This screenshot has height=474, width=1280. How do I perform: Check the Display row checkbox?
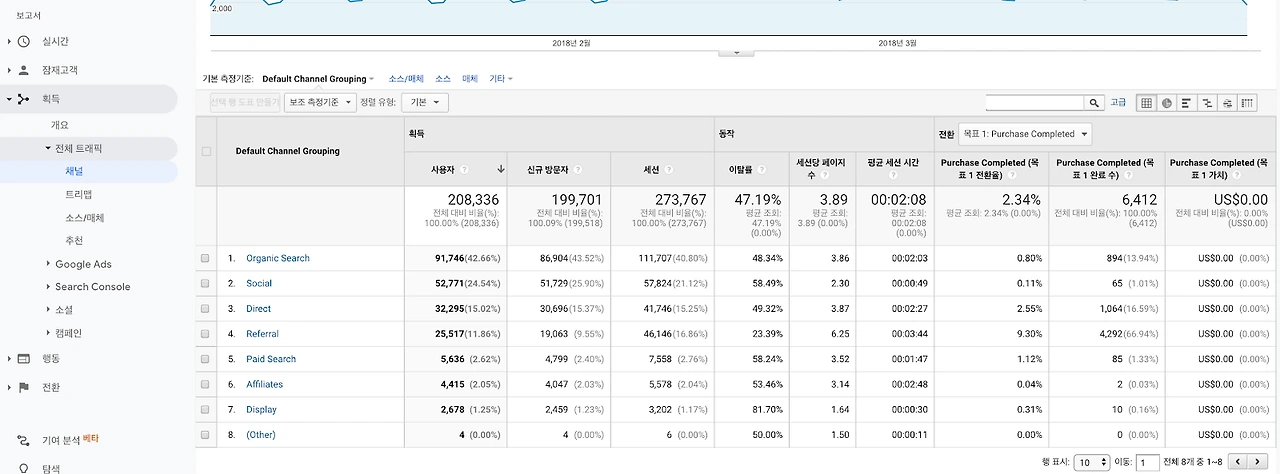pyautogui.click(x=205, y=409)
